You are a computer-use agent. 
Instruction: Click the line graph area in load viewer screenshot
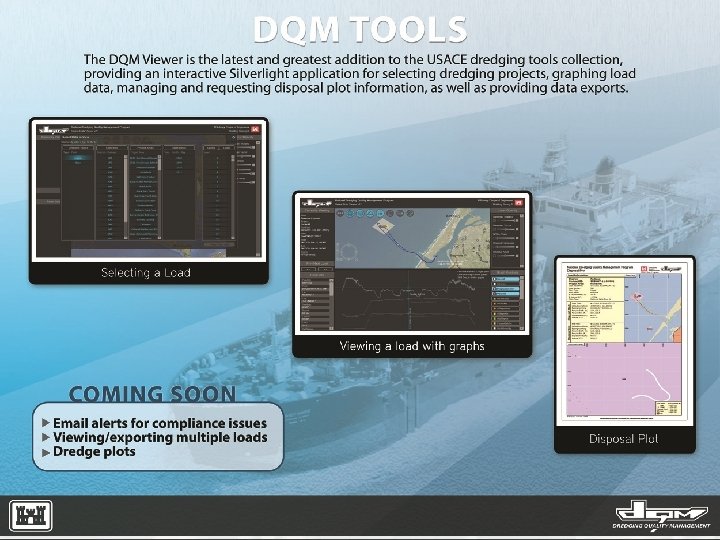point(412,299)
